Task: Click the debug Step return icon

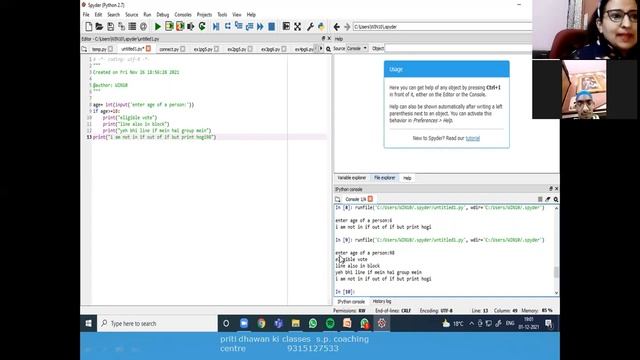Action: 249,27
